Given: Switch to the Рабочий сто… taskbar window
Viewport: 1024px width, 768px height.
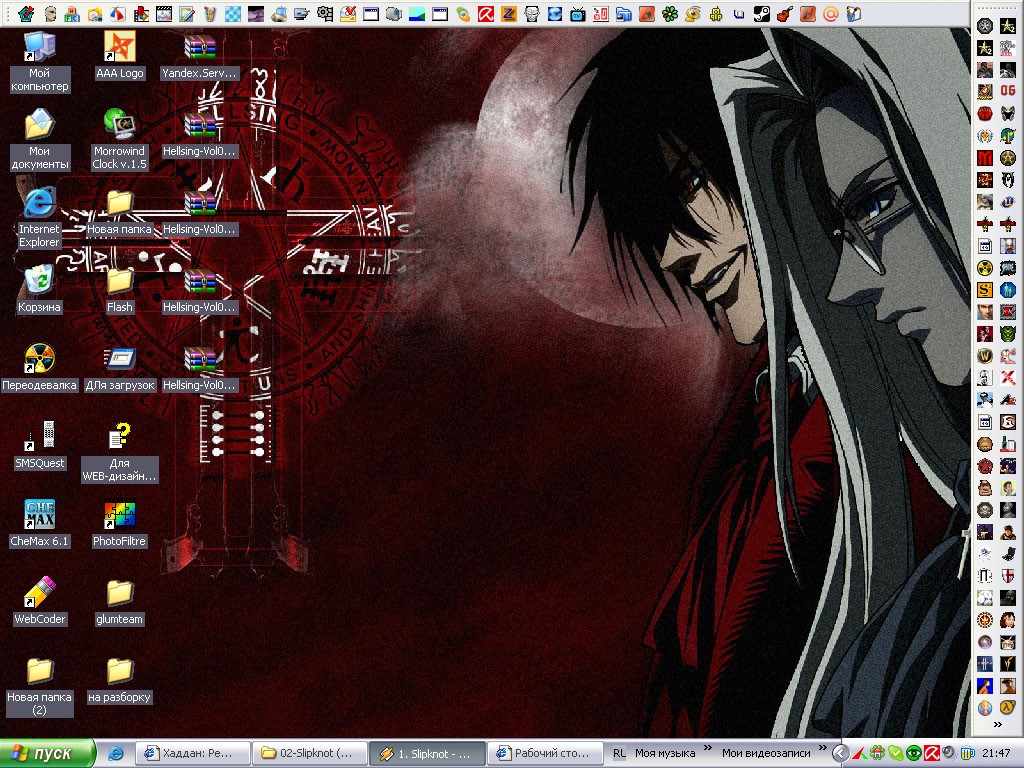Looking at the screenshot, I should [543, 754].
